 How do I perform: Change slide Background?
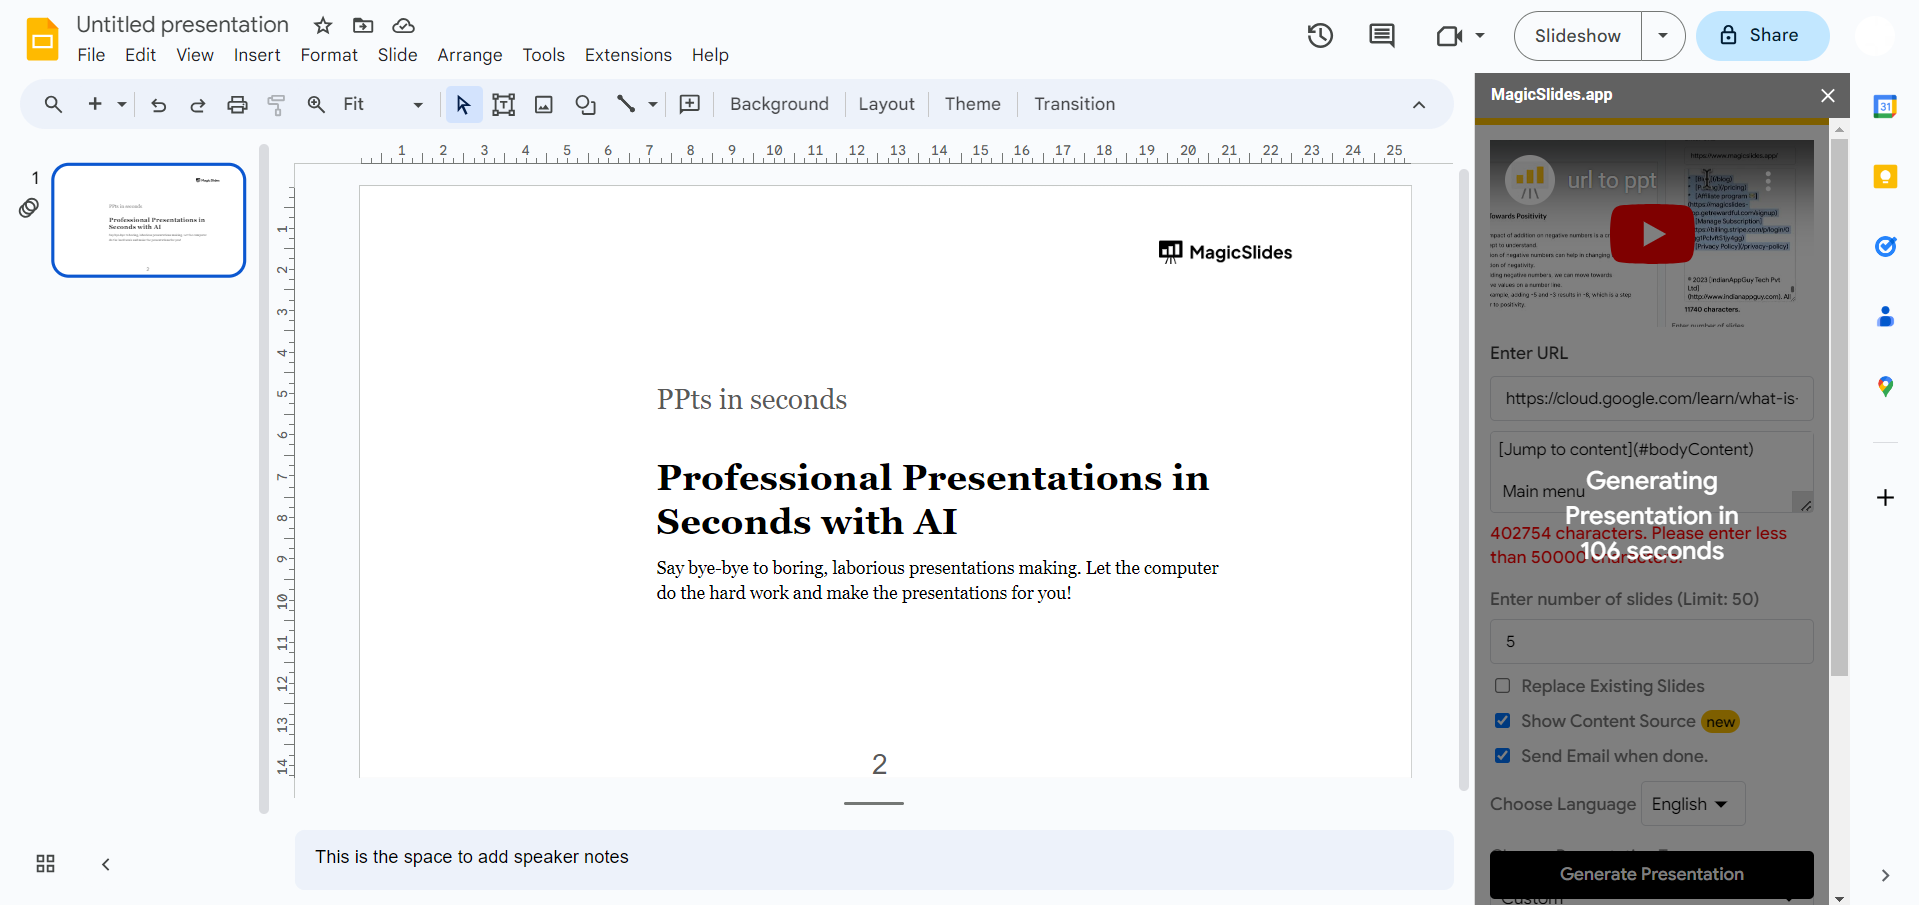pyautogui.click(x=779, y=104)
